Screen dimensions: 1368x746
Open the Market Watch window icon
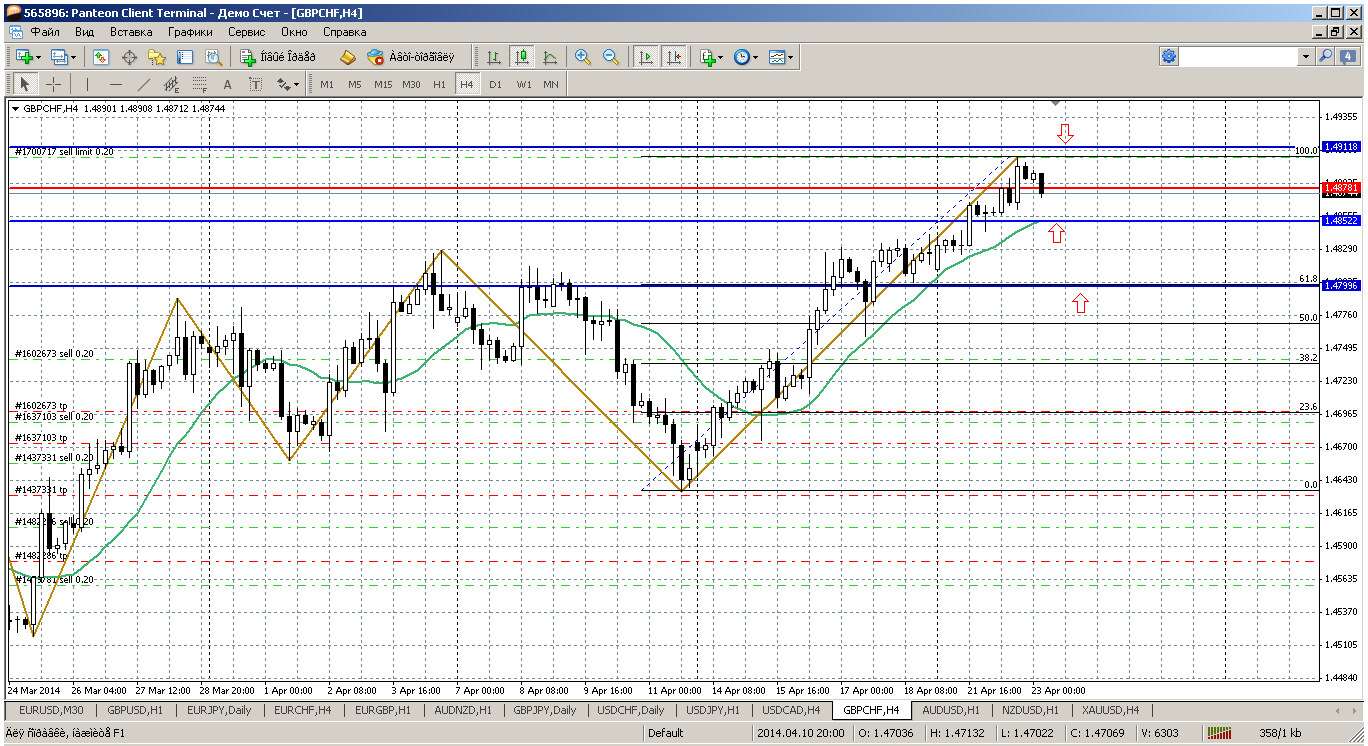click(101, 57)
